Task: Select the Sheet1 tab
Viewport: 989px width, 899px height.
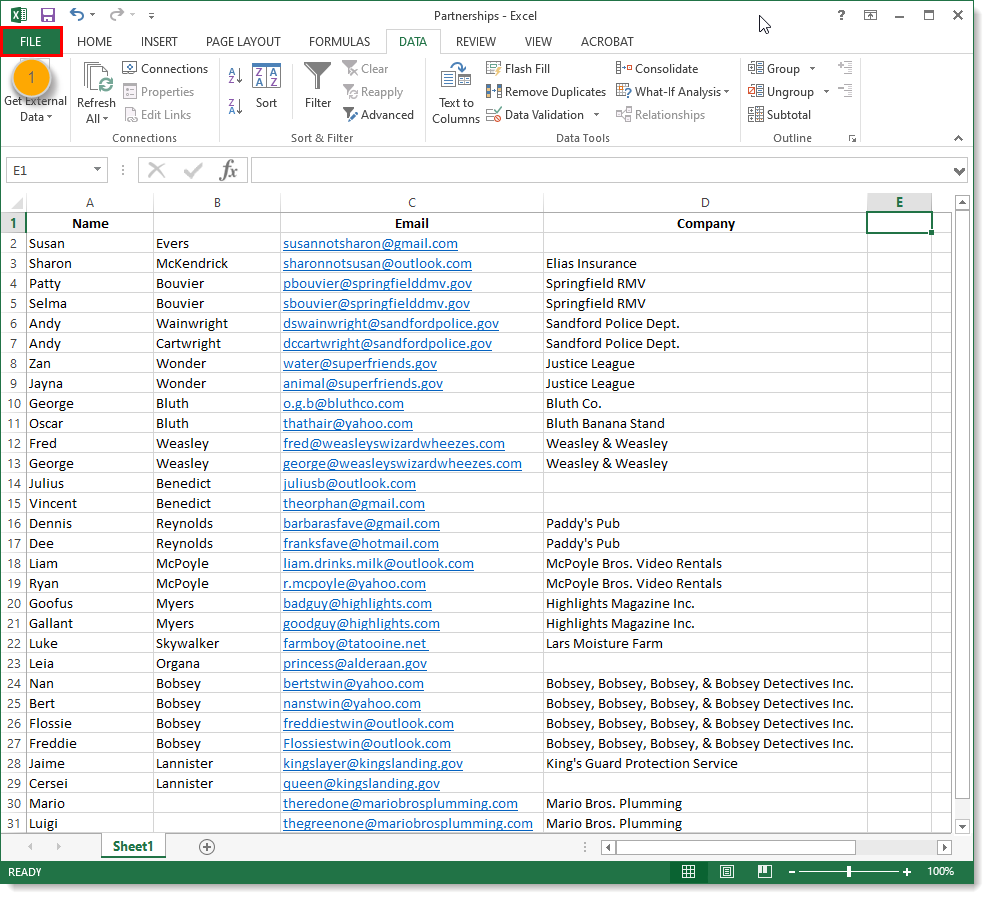Action: pos(133,845)
